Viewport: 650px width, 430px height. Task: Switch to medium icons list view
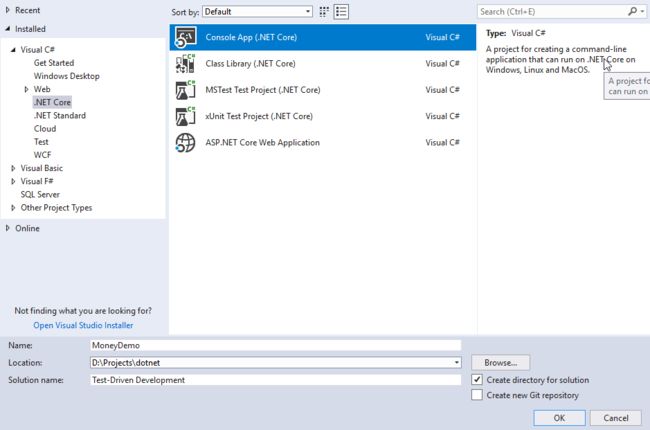pyautogui.click(x=341, y=12)
